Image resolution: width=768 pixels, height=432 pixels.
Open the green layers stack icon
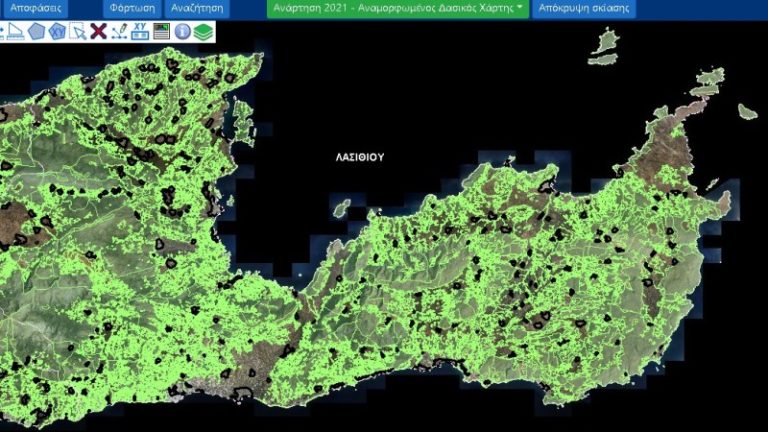(x=203, y=32)
